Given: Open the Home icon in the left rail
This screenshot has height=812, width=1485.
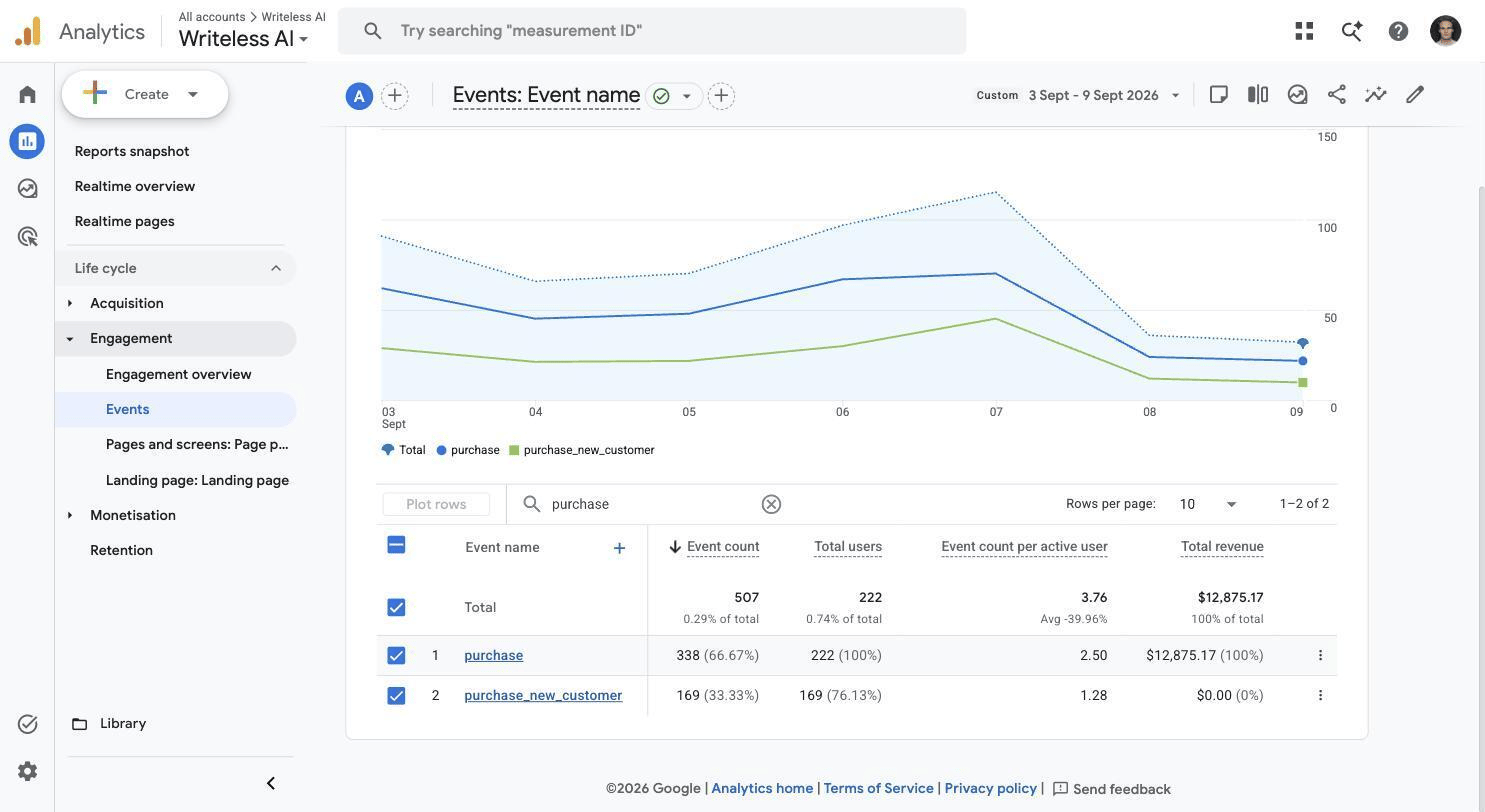Looking at the screenshot, I should click(27, 94).
